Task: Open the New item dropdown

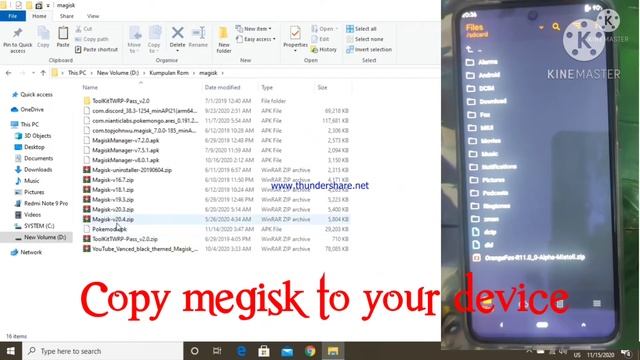Action: [254, 29]
